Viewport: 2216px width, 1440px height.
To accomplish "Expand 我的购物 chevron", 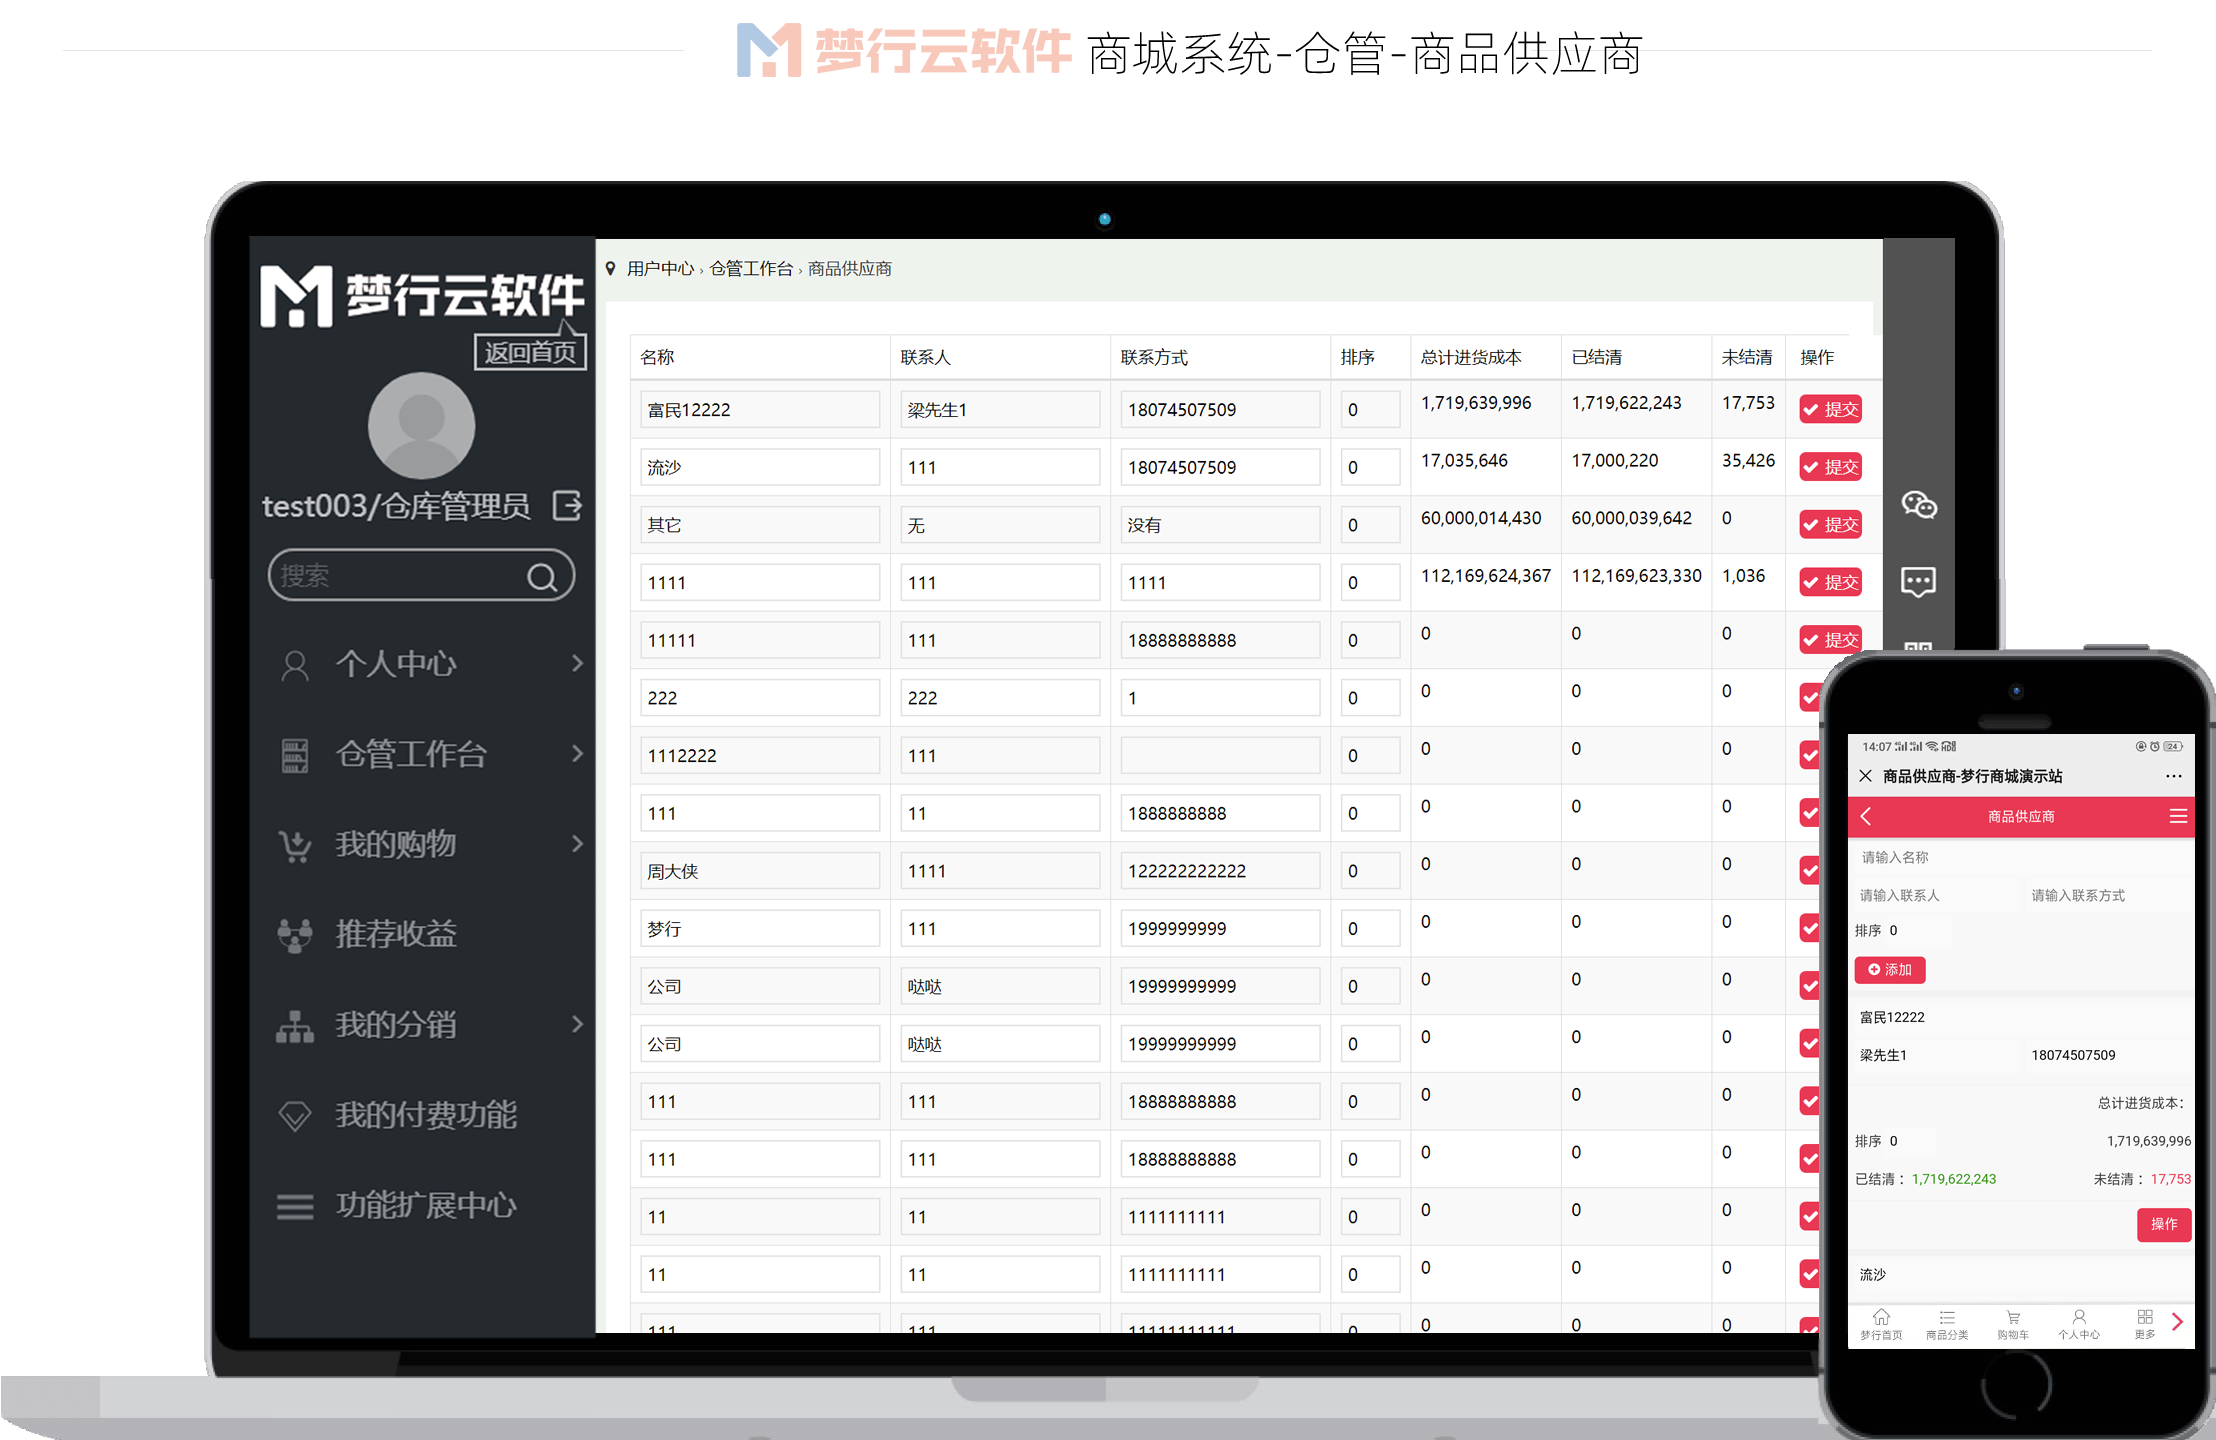I will (x=577, y=844).
